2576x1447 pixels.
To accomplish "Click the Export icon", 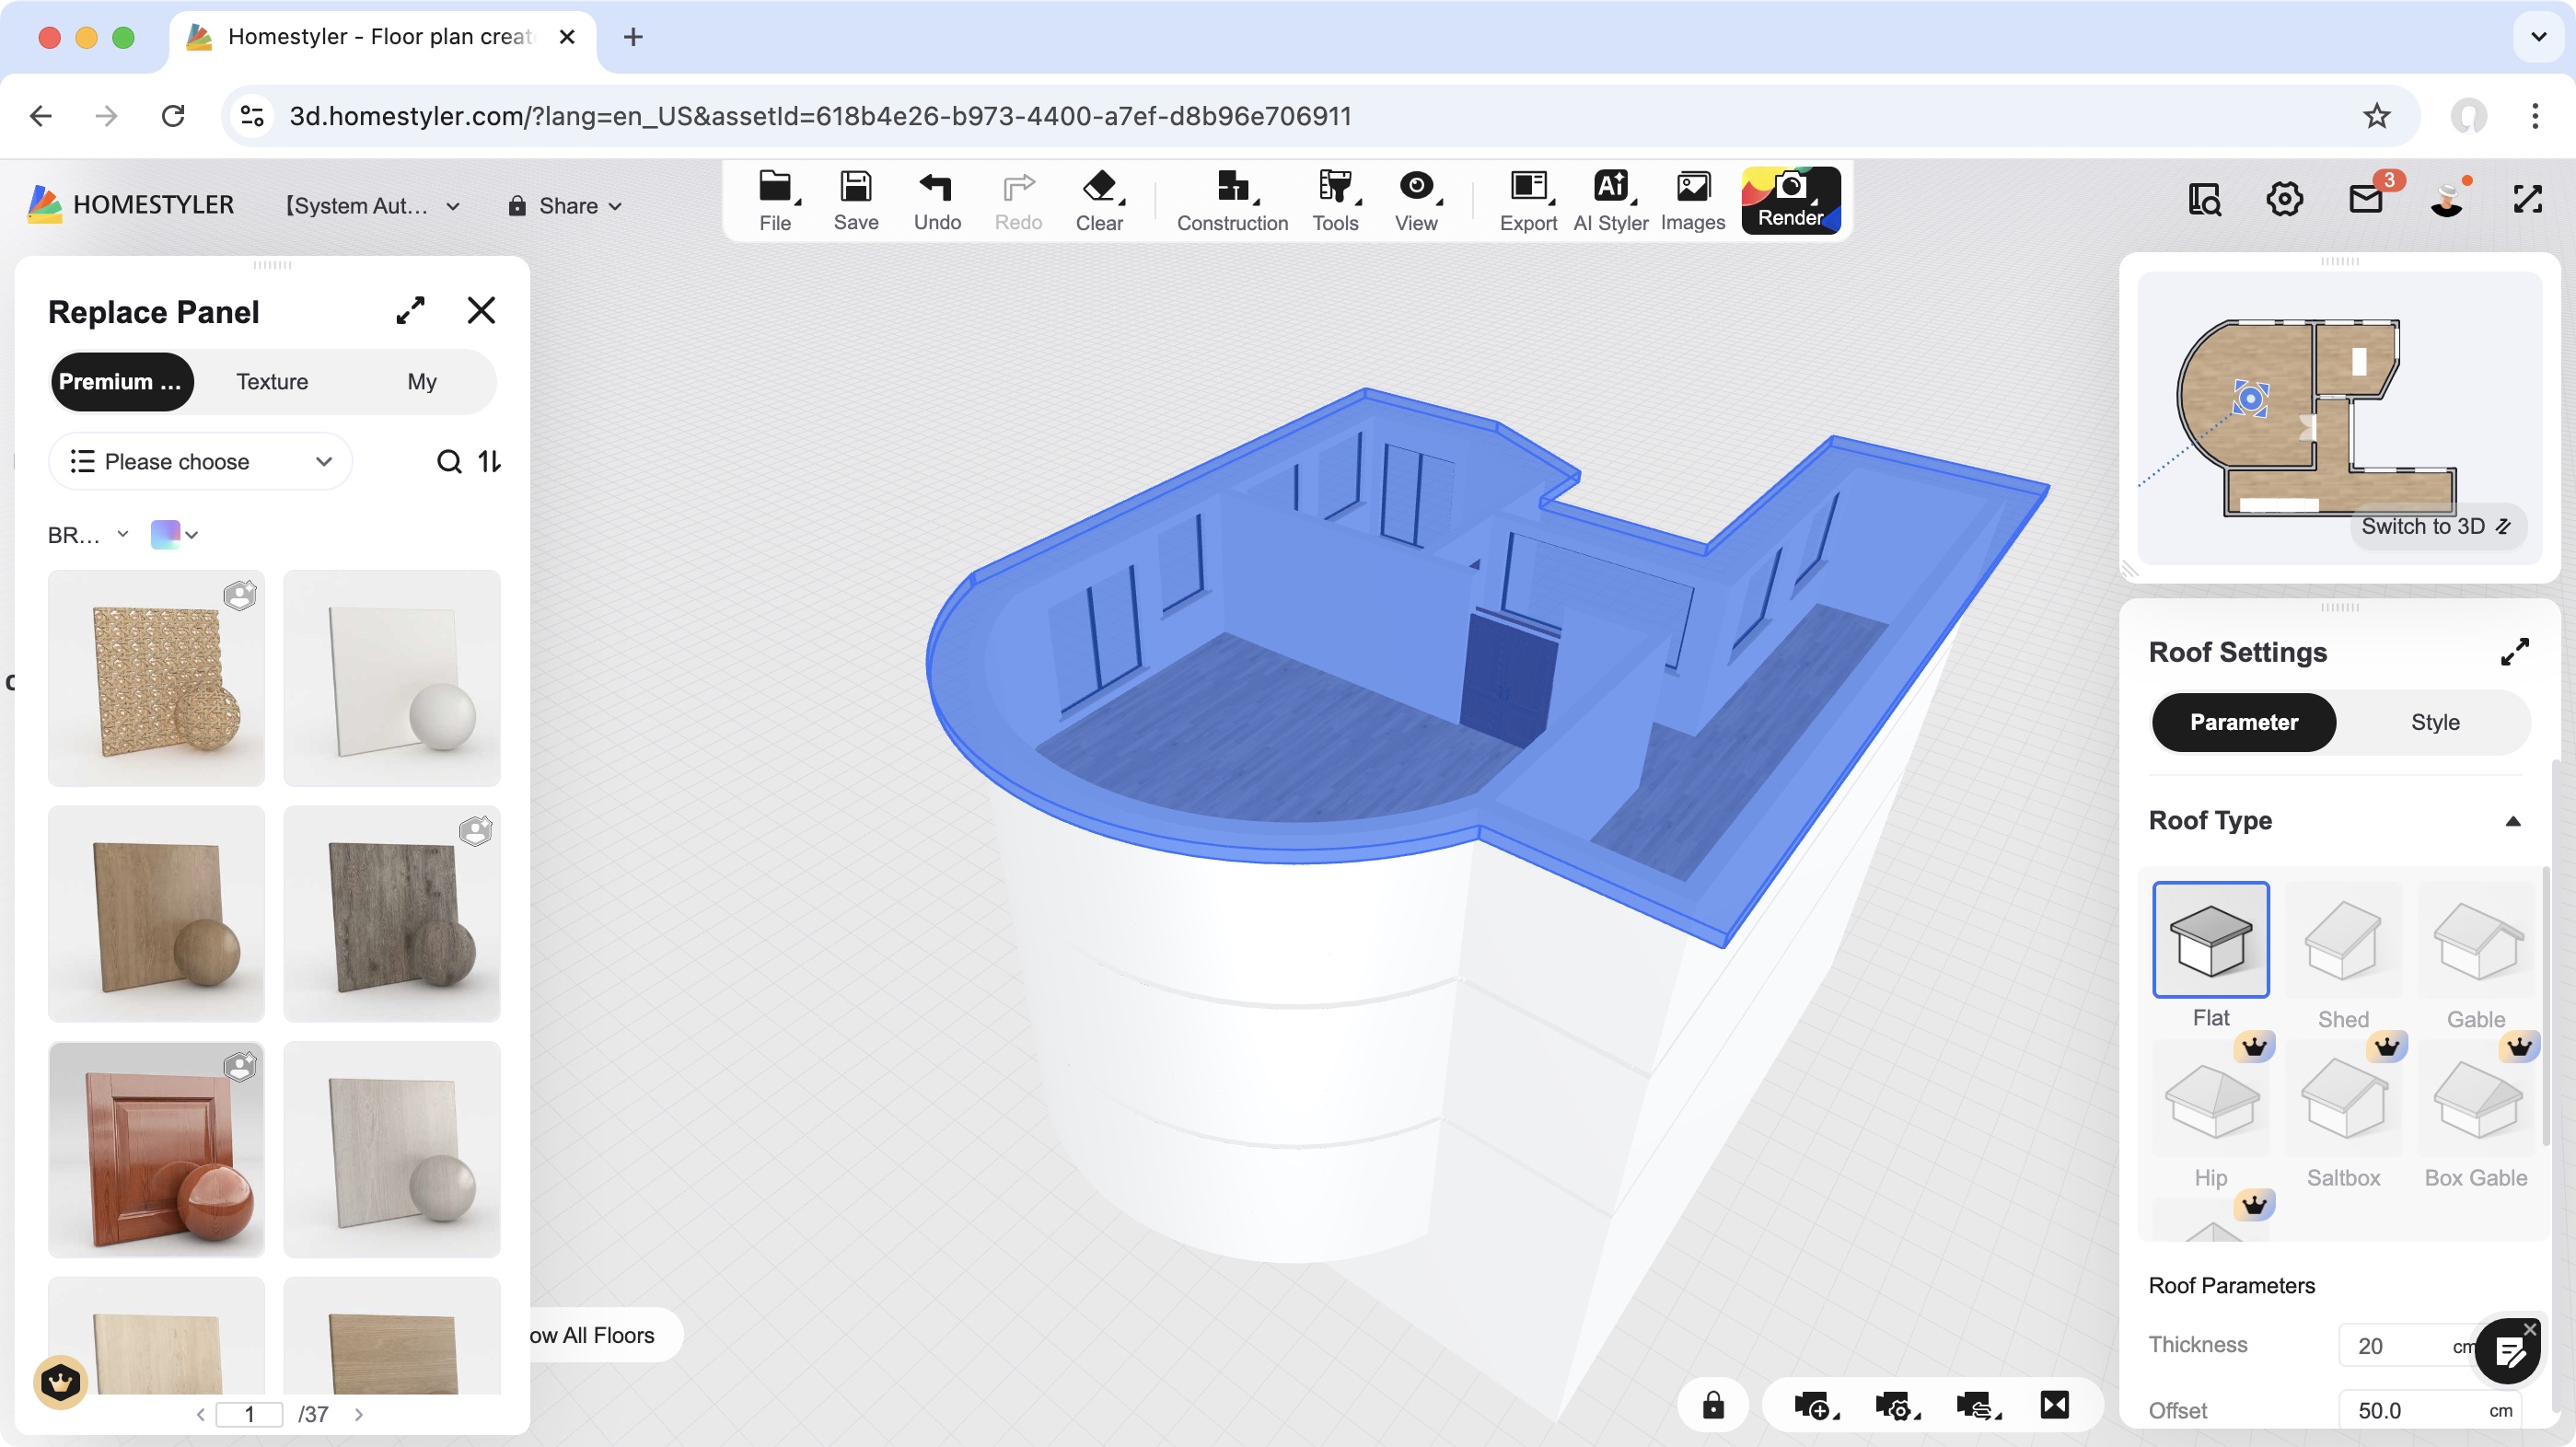I will coord(1527,188).
